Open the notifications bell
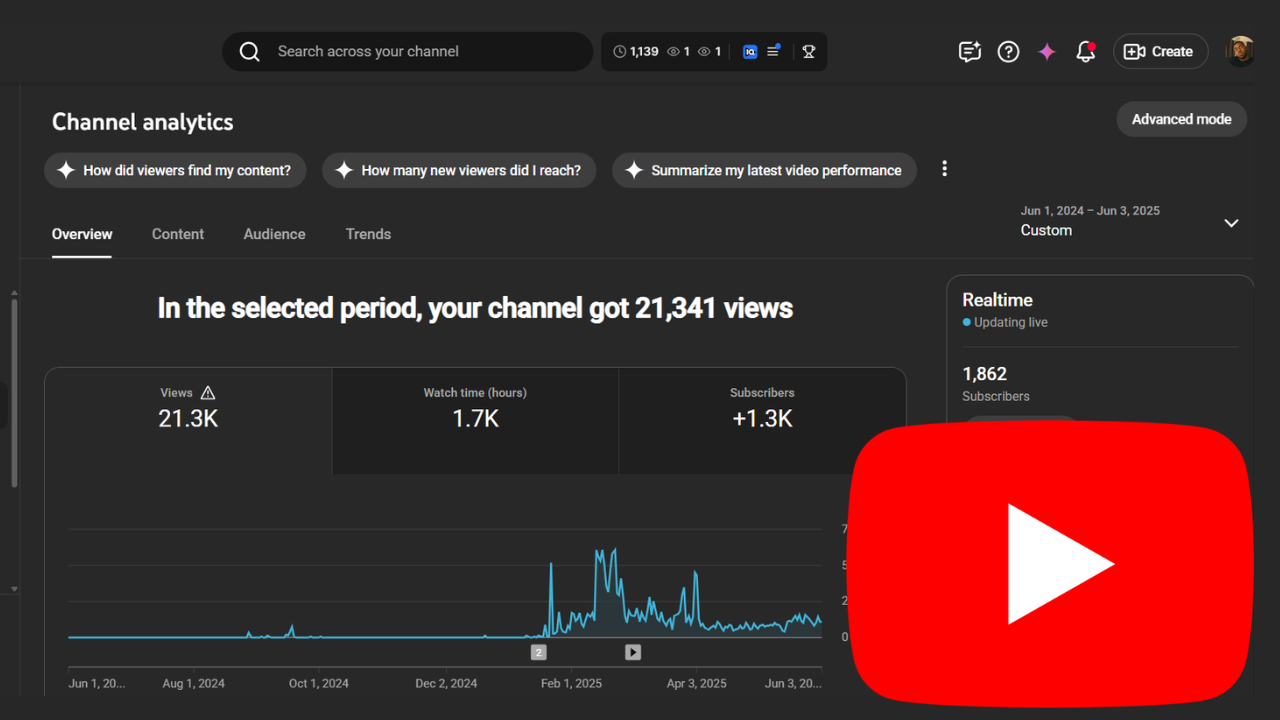1280x720 pixels. coord(1085,52)
